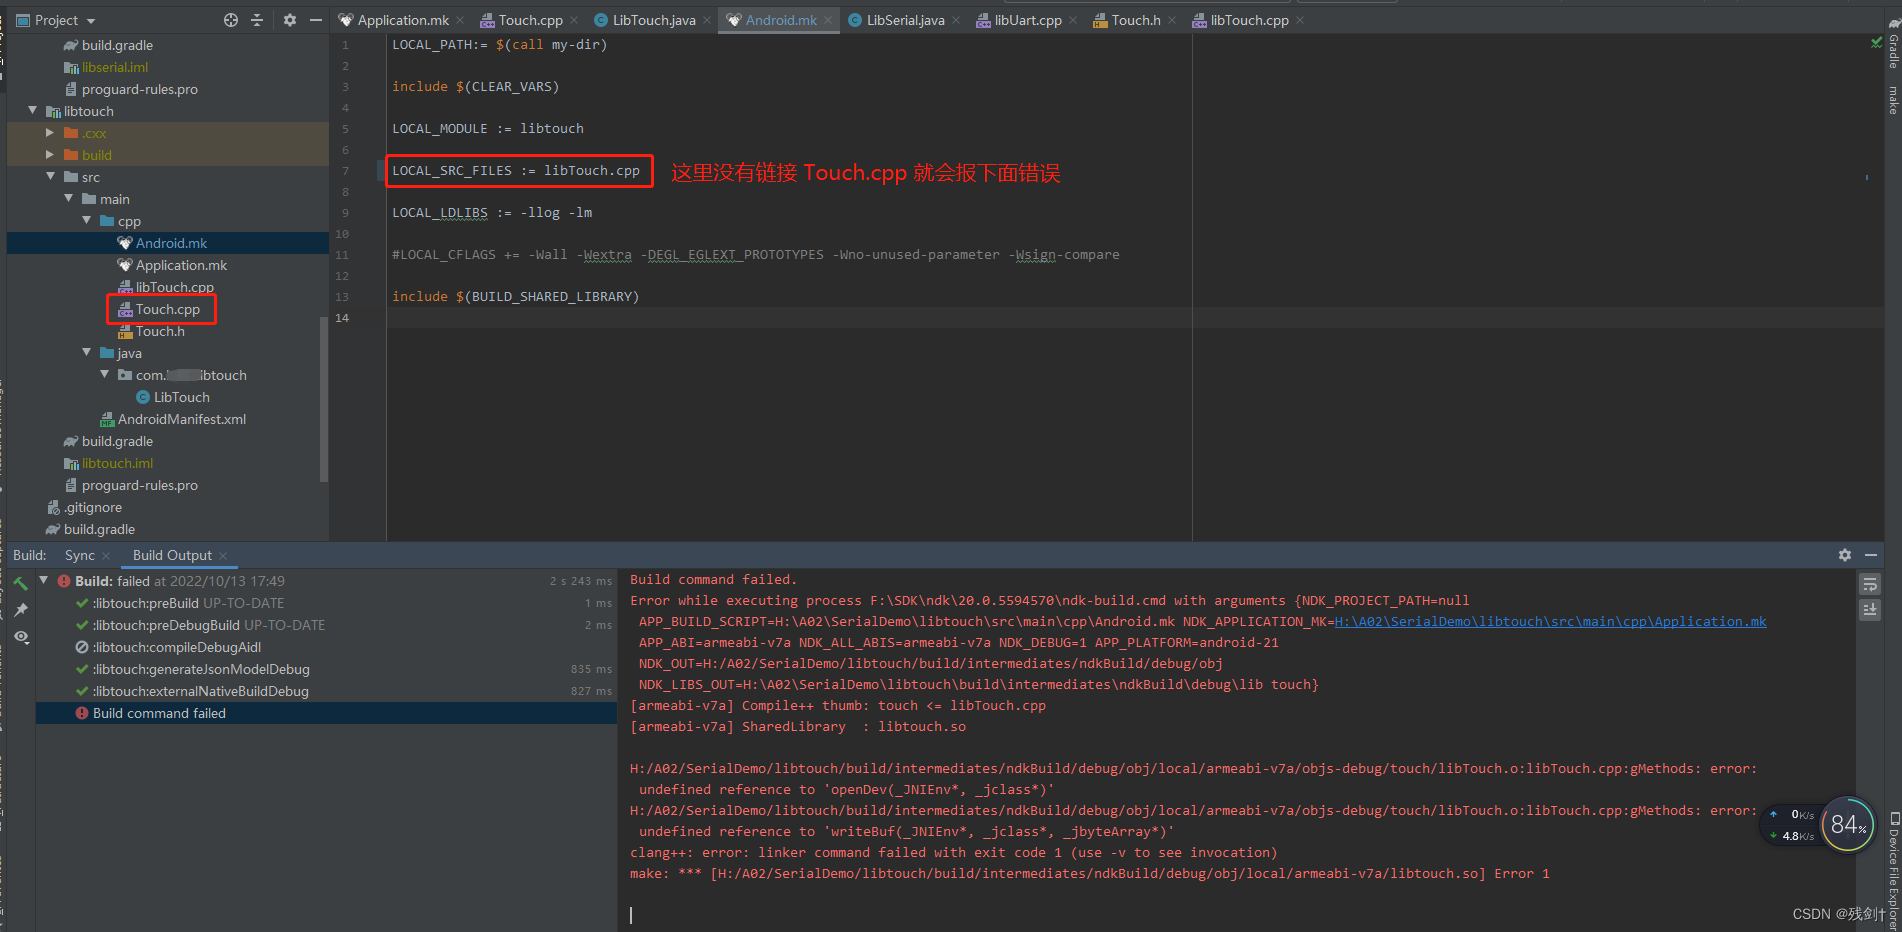Click the memory usage indicator showing 84%

point(1848,824)
